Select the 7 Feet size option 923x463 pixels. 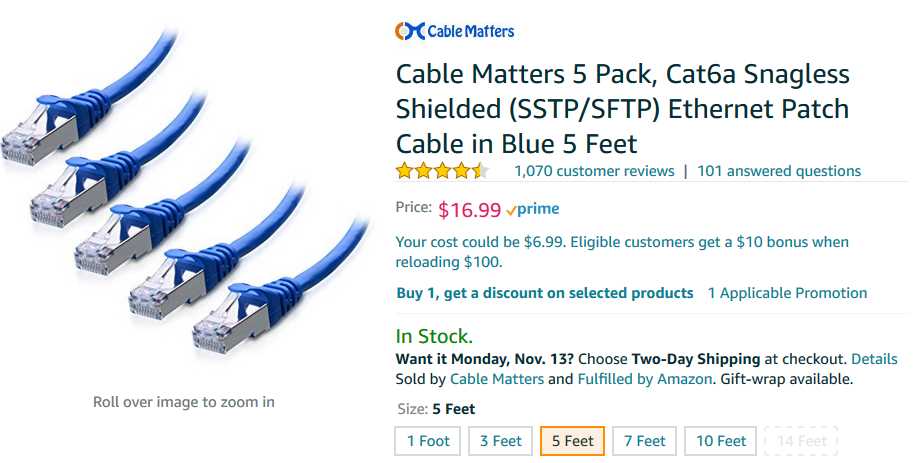coord(644,441)
